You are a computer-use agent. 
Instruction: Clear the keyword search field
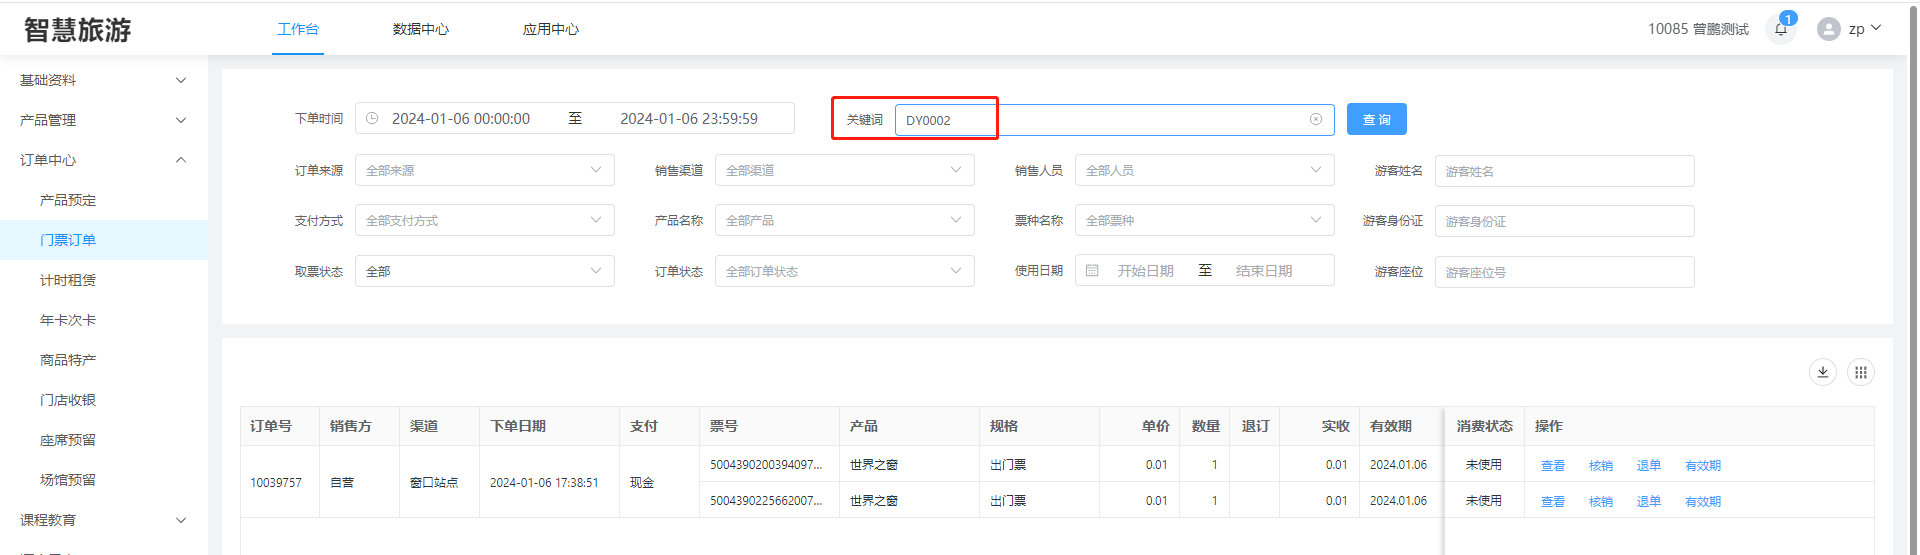click(x=1316, y=119)
